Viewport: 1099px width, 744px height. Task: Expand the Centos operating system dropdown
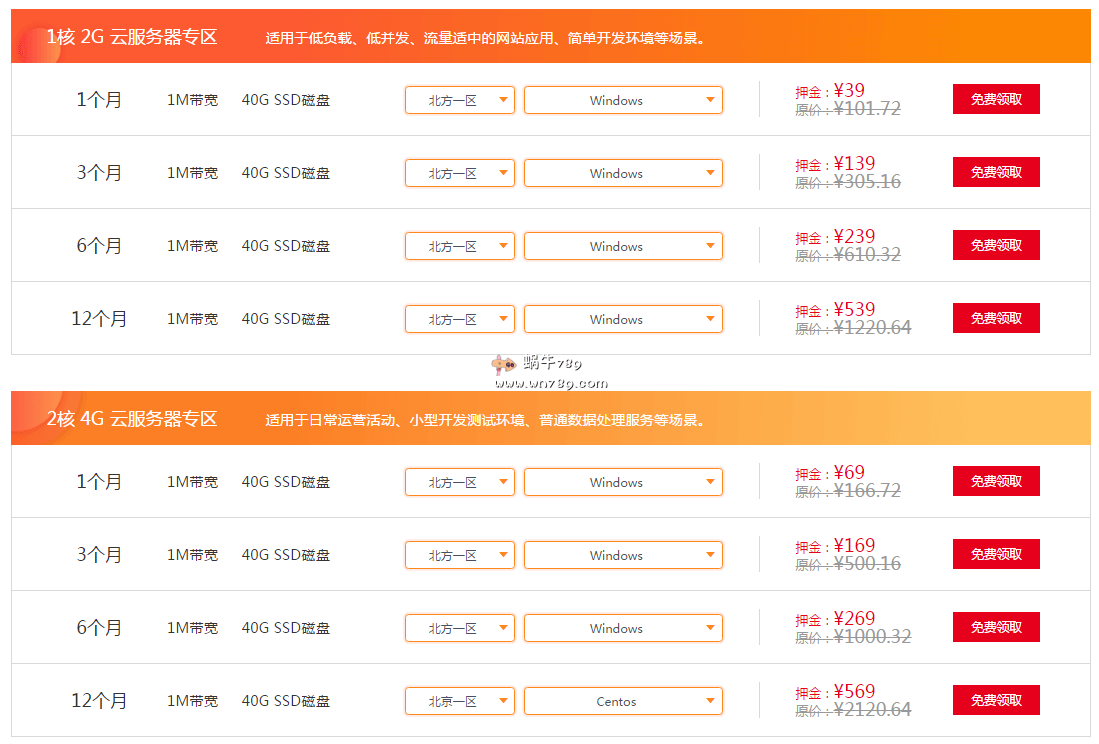click(x=623, y=701)
